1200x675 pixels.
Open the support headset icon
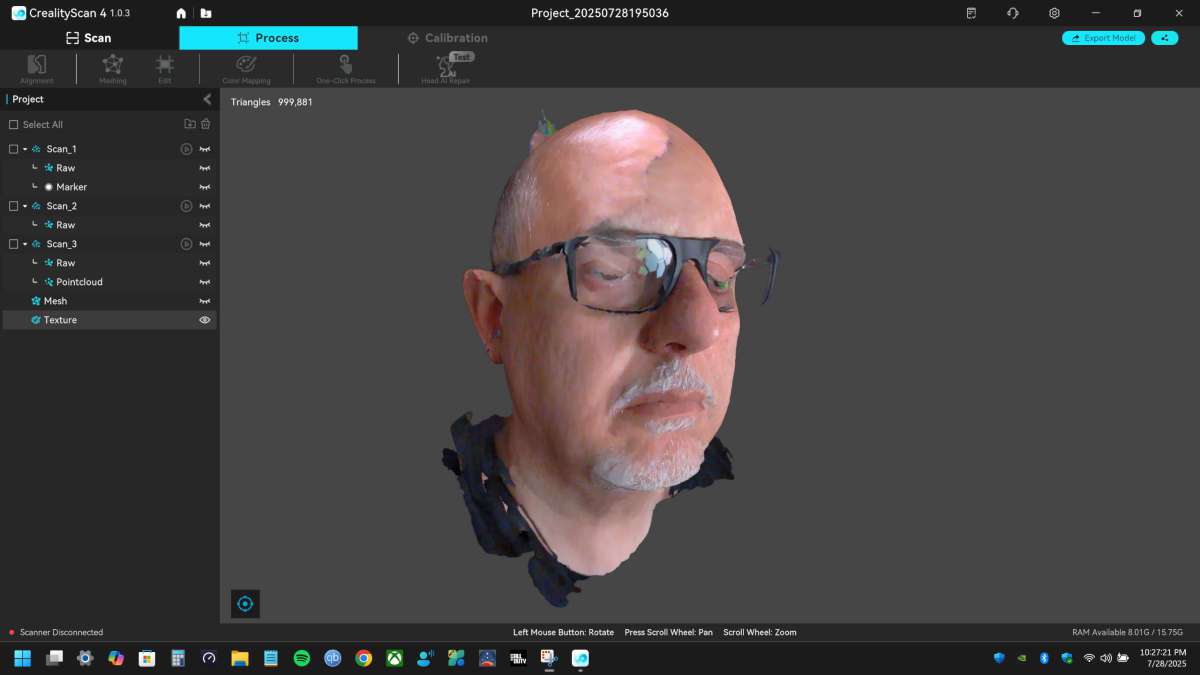pos(1013,13)
